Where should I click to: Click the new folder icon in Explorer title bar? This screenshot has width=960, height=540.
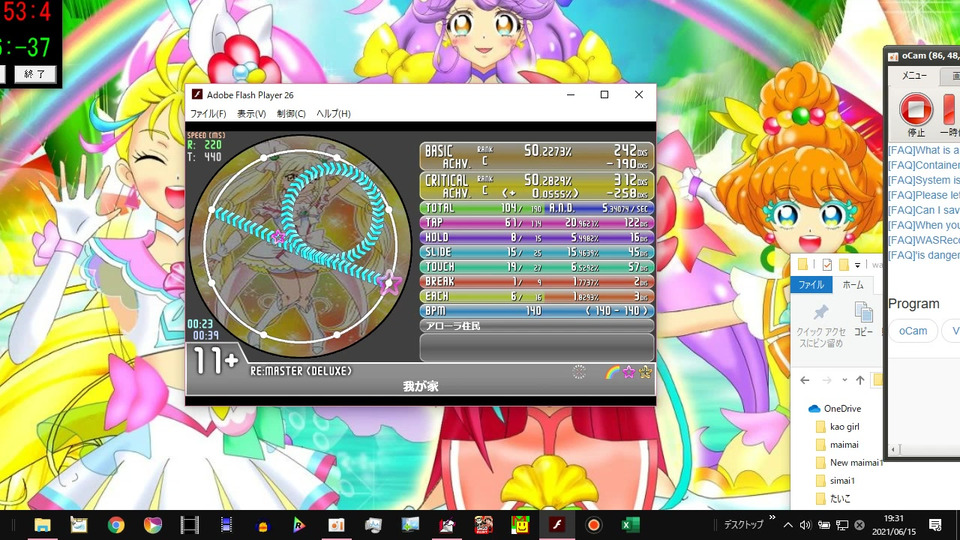pos(844,264)
